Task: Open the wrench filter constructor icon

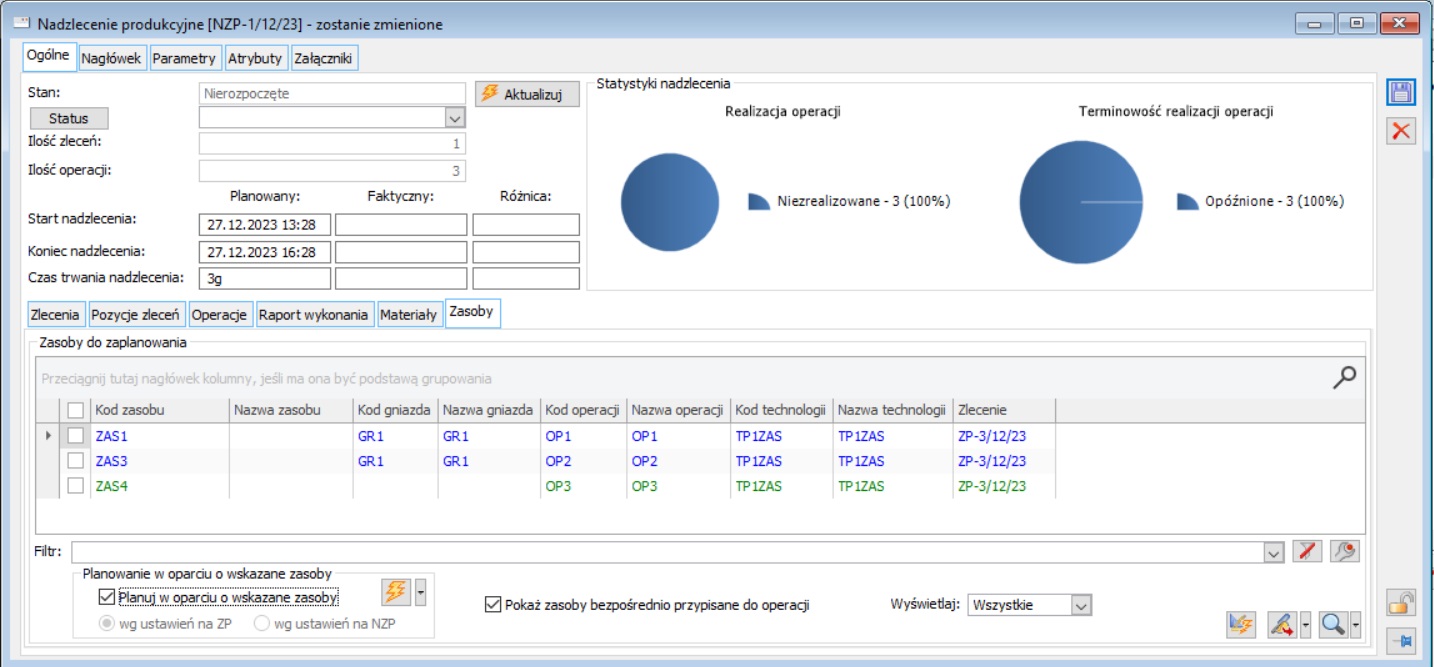Action: tap(1345, 551)
